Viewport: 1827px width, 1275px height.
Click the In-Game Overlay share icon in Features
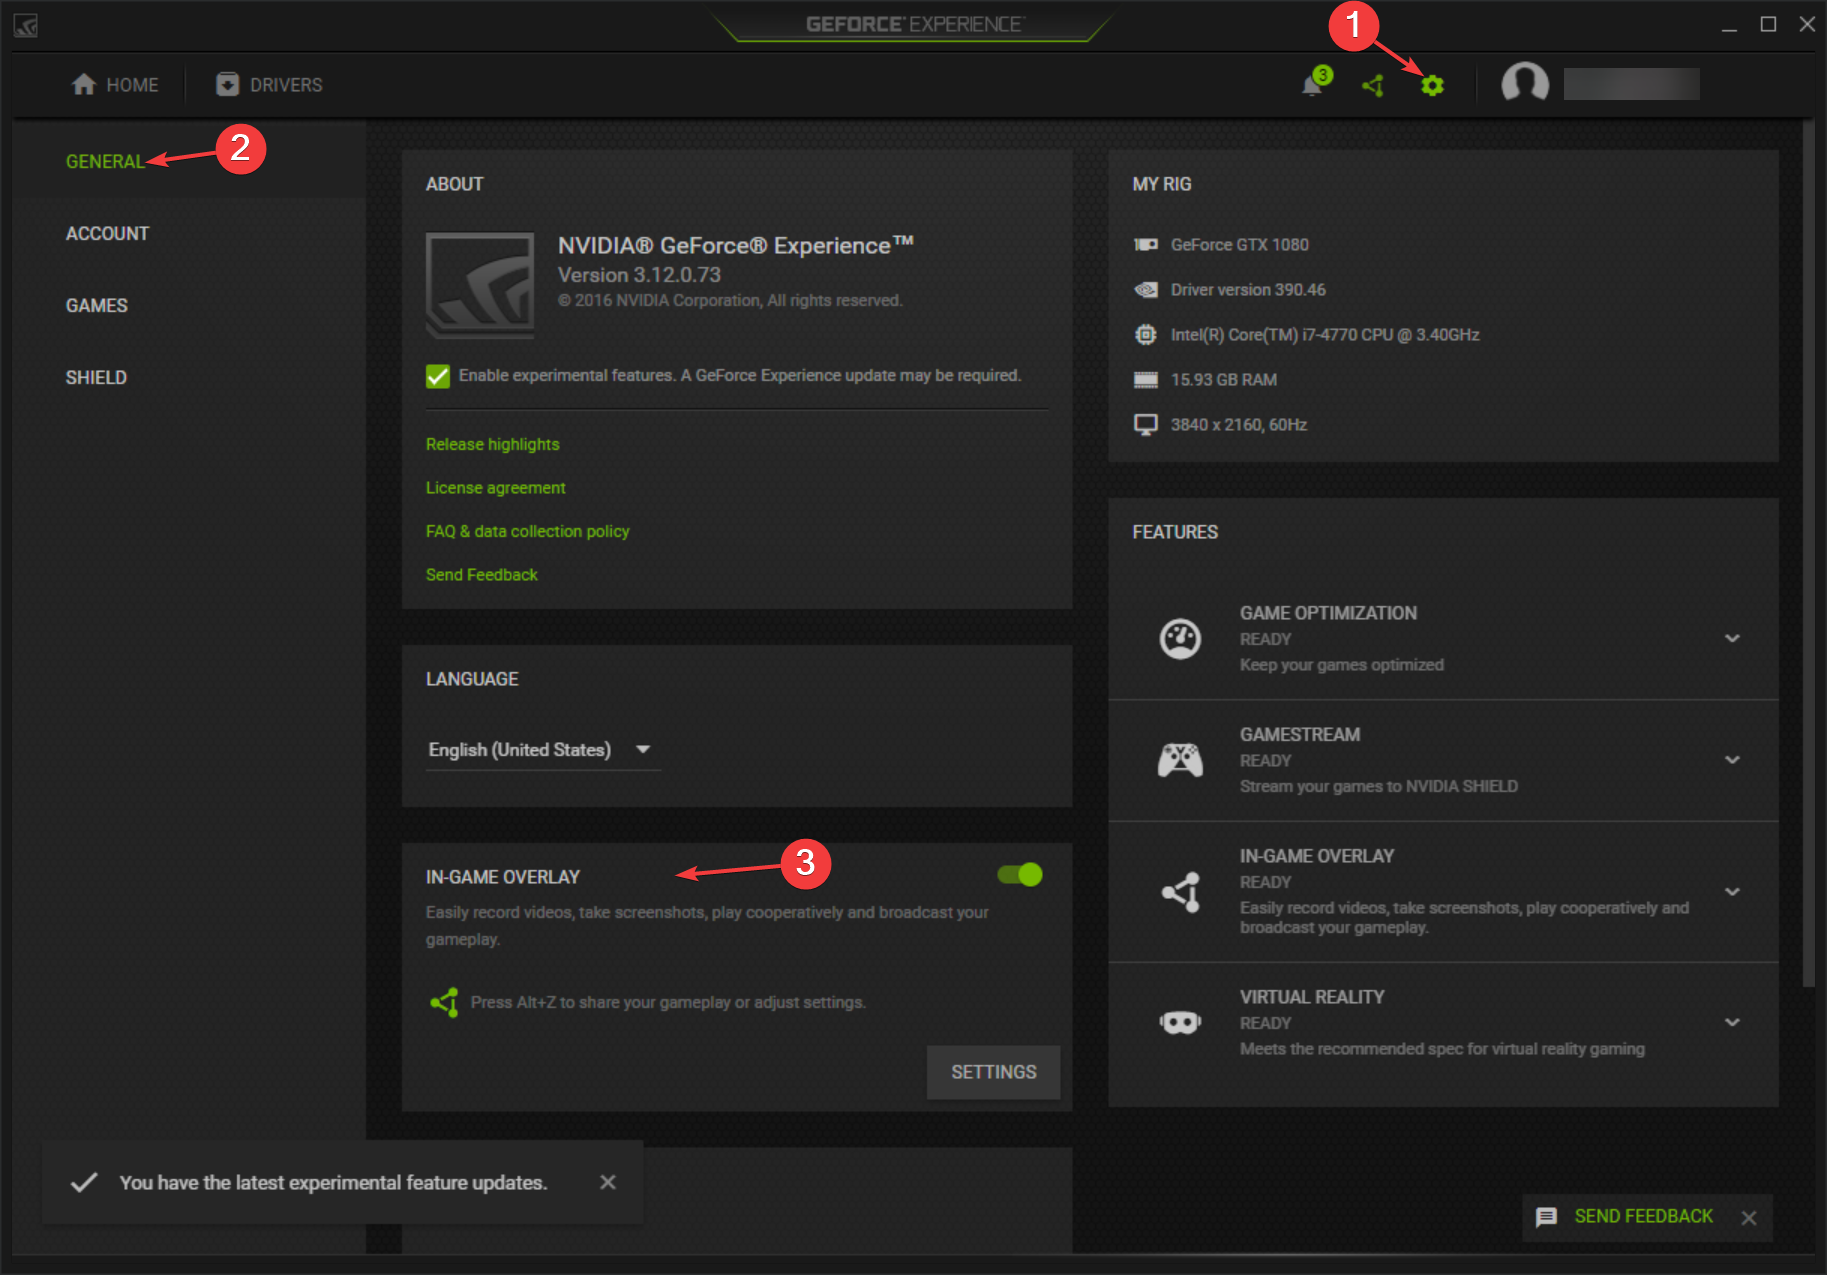(x=1180, y=892)
